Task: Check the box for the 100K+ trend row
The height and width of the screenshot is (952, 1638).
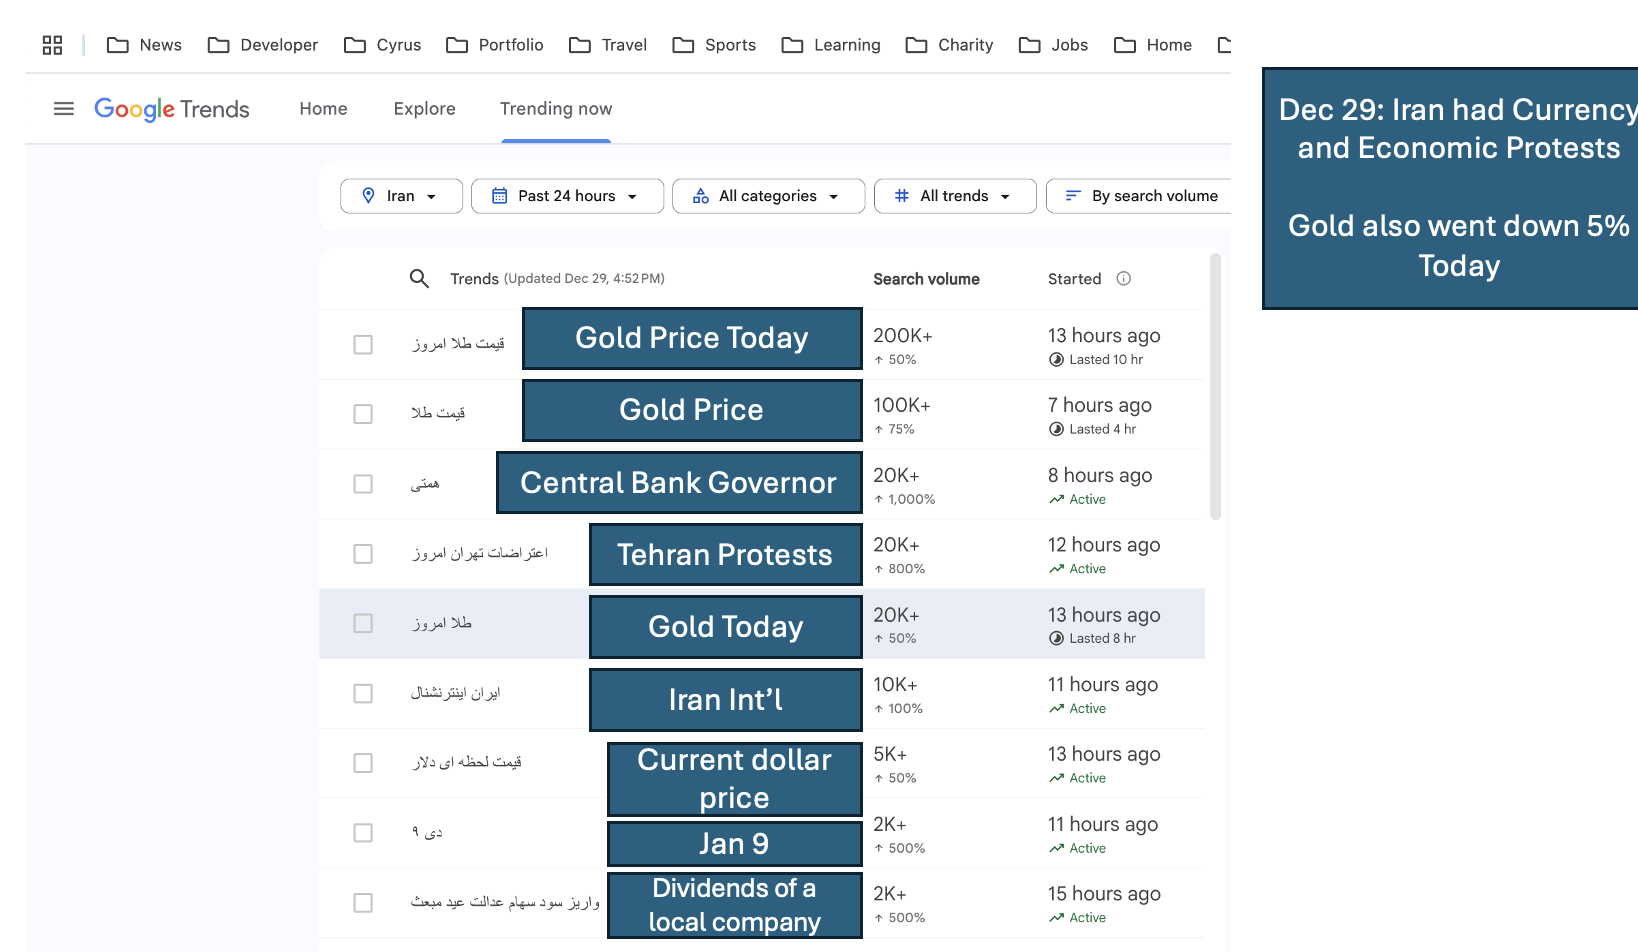Action: pos(363,414)
